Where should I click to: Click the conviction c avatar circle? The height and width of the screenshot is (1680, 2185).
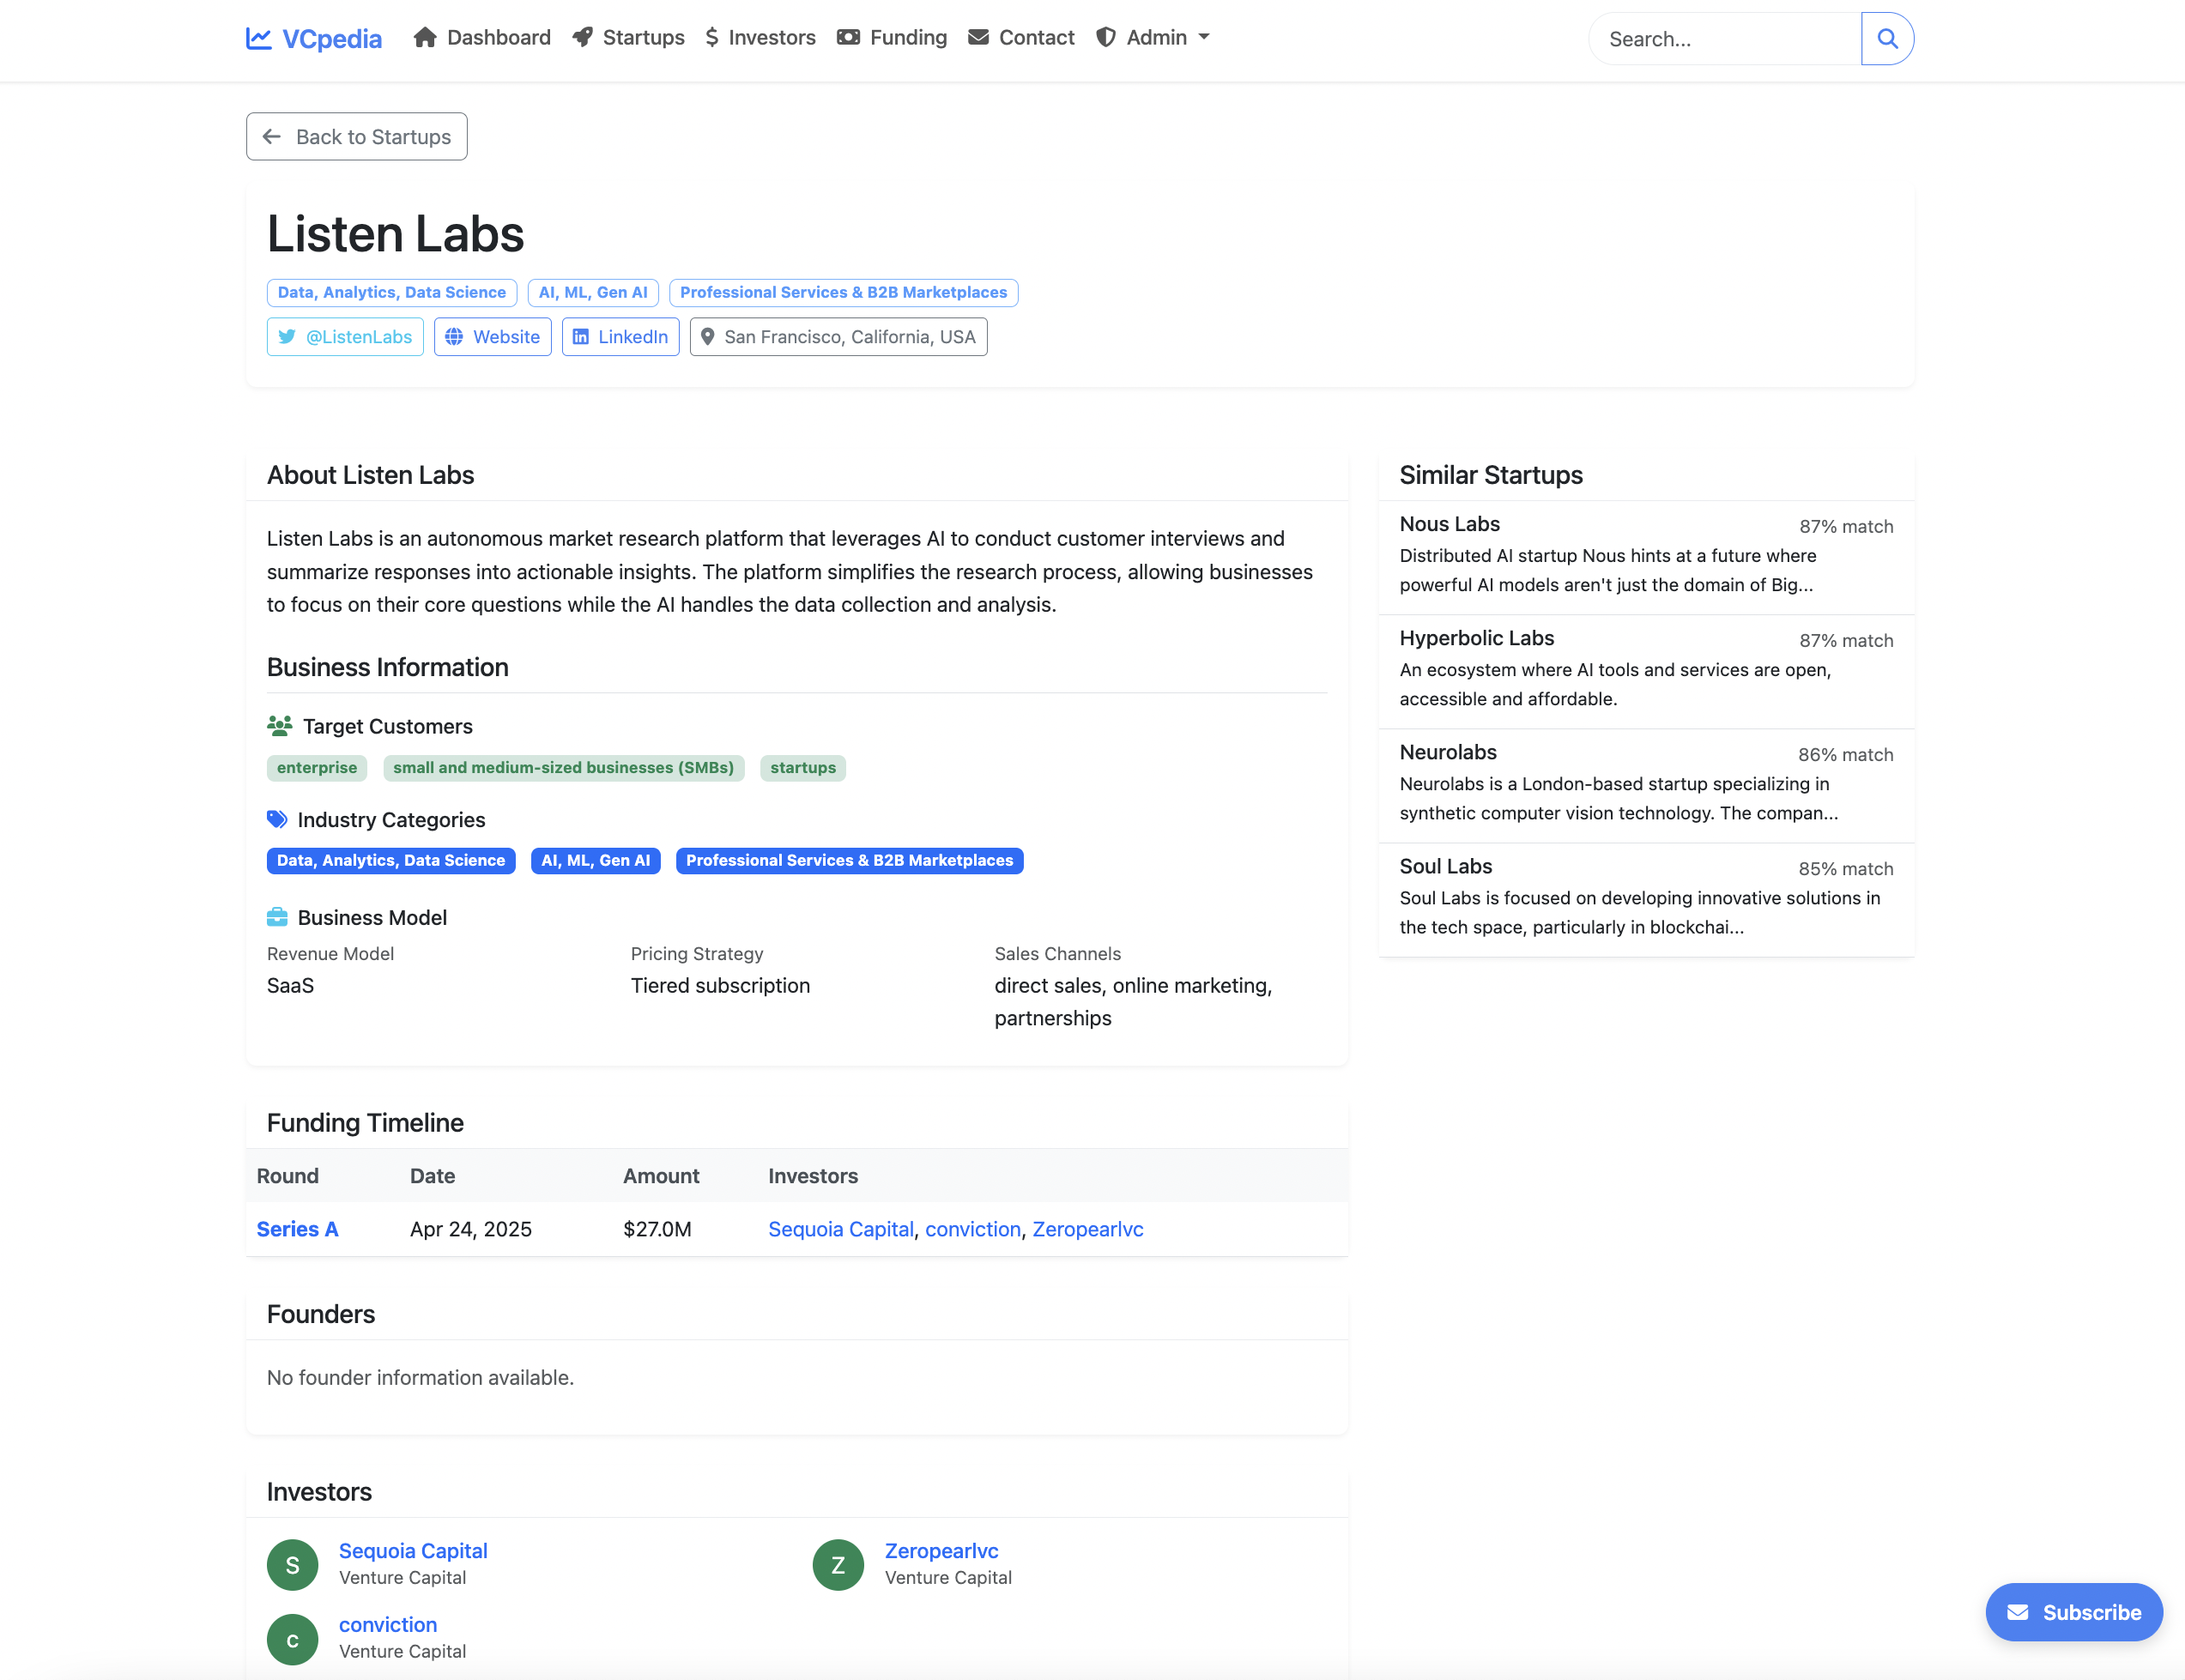tap(292, 1639)
